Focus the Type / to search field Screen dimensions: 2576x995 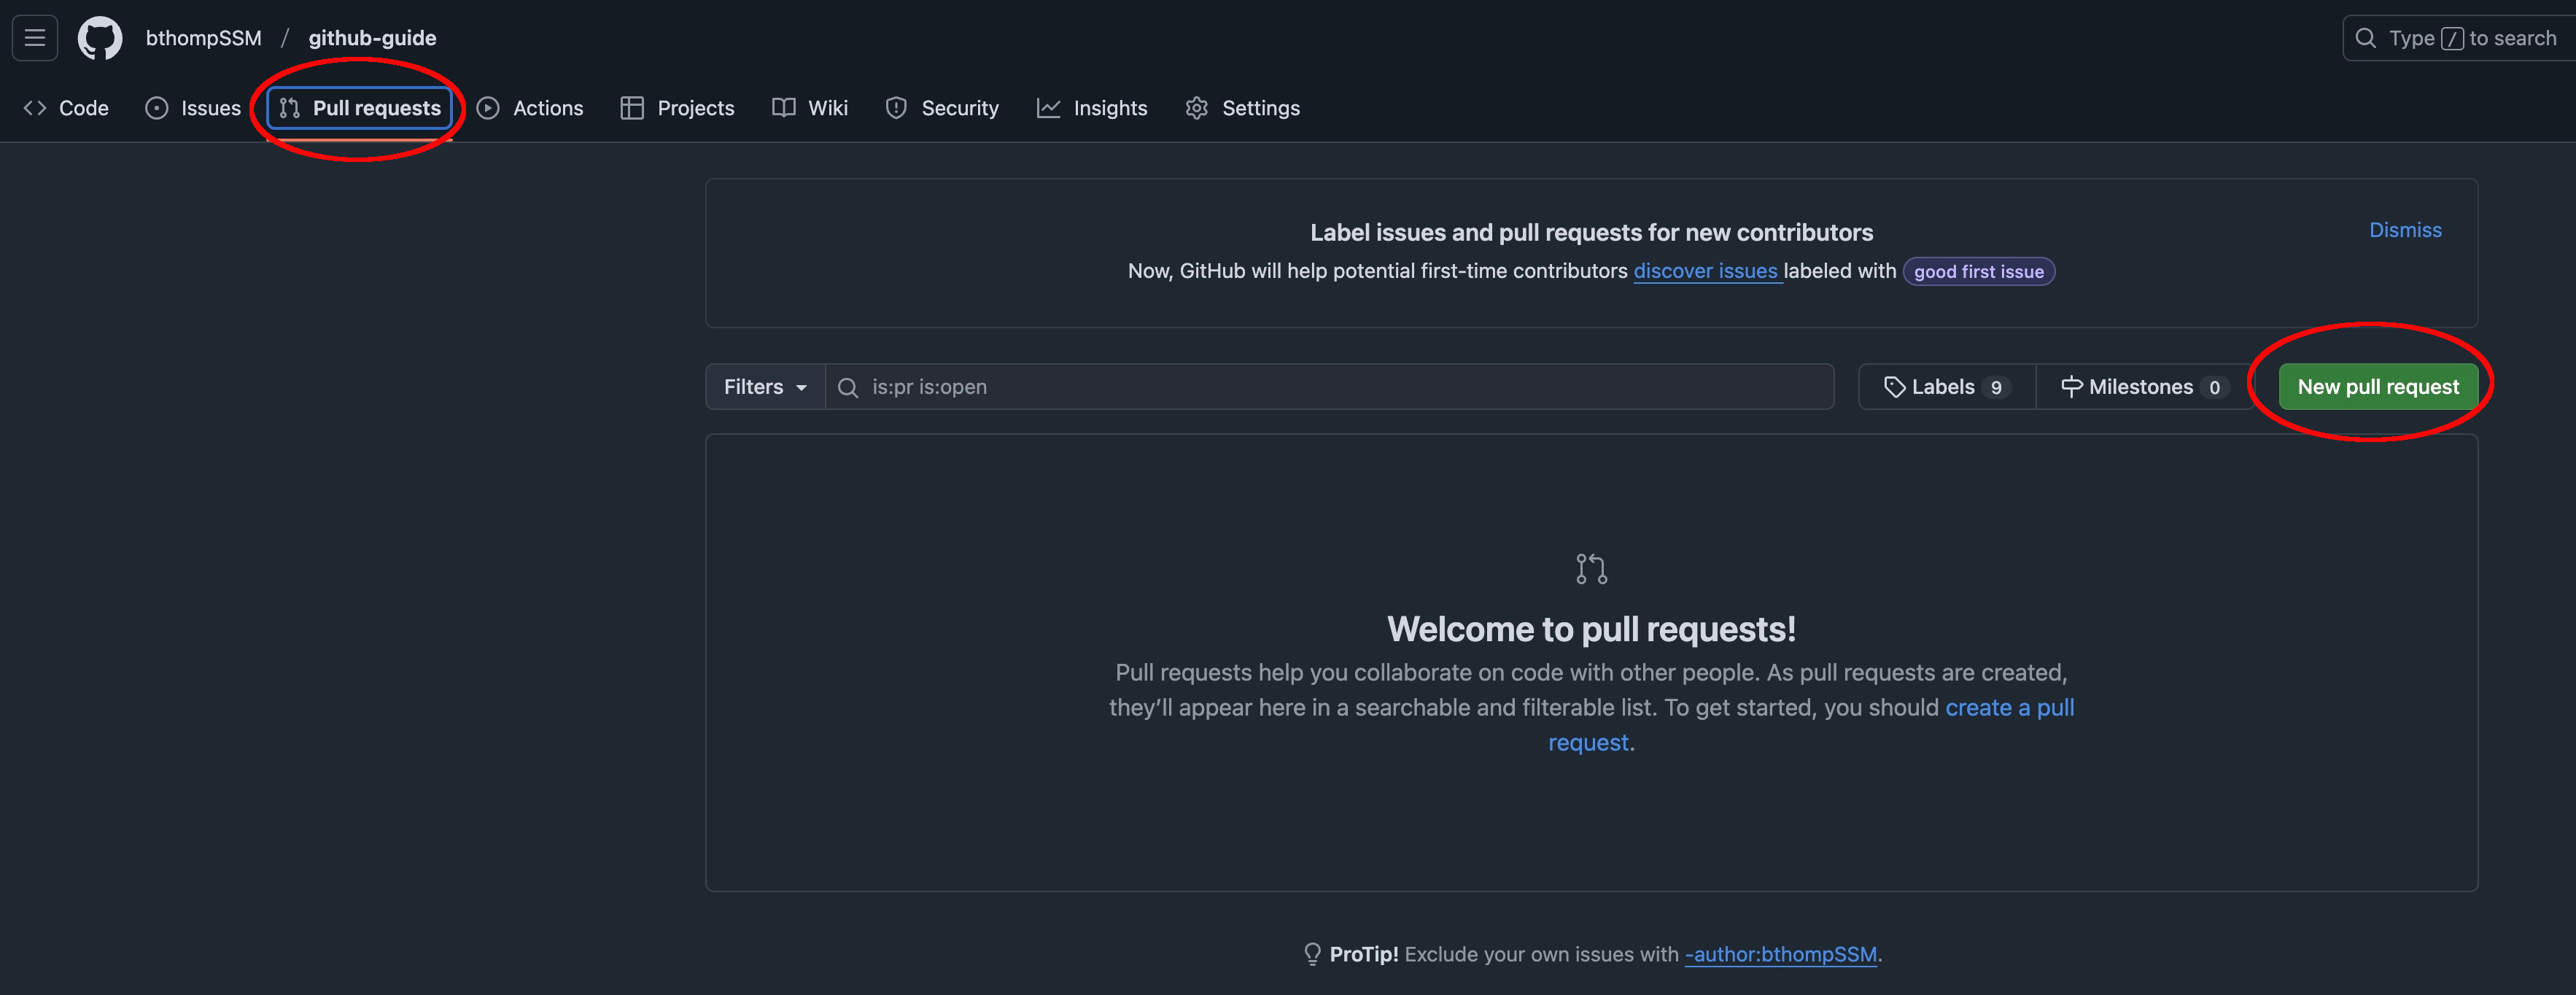coord(2459,38)
